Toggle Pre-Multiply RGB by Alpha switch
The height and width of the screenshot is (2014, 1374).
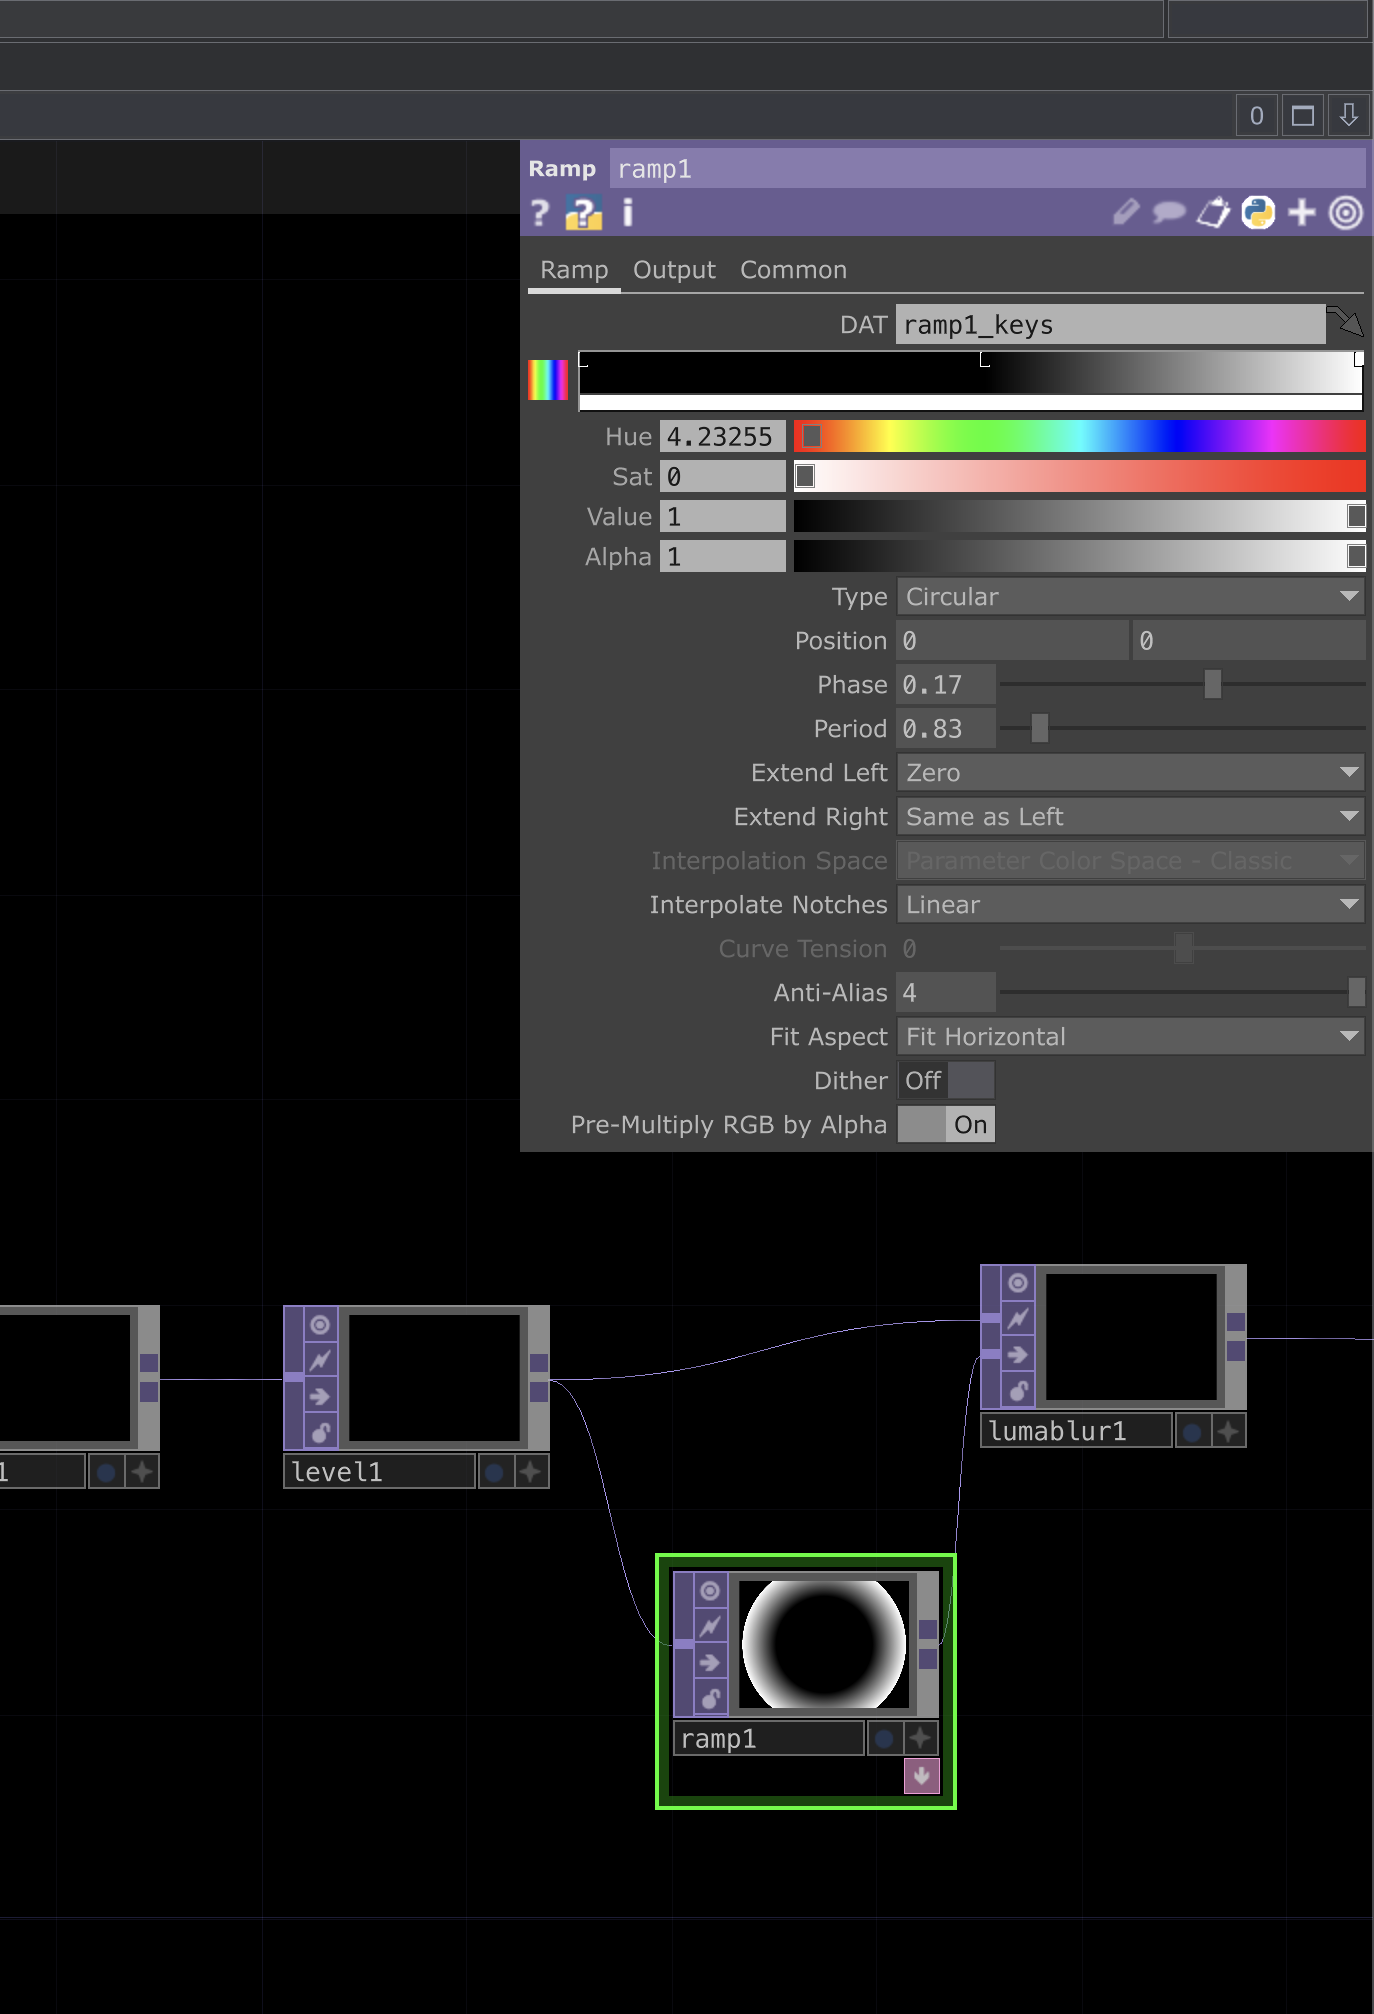(x=945, y=1125)
